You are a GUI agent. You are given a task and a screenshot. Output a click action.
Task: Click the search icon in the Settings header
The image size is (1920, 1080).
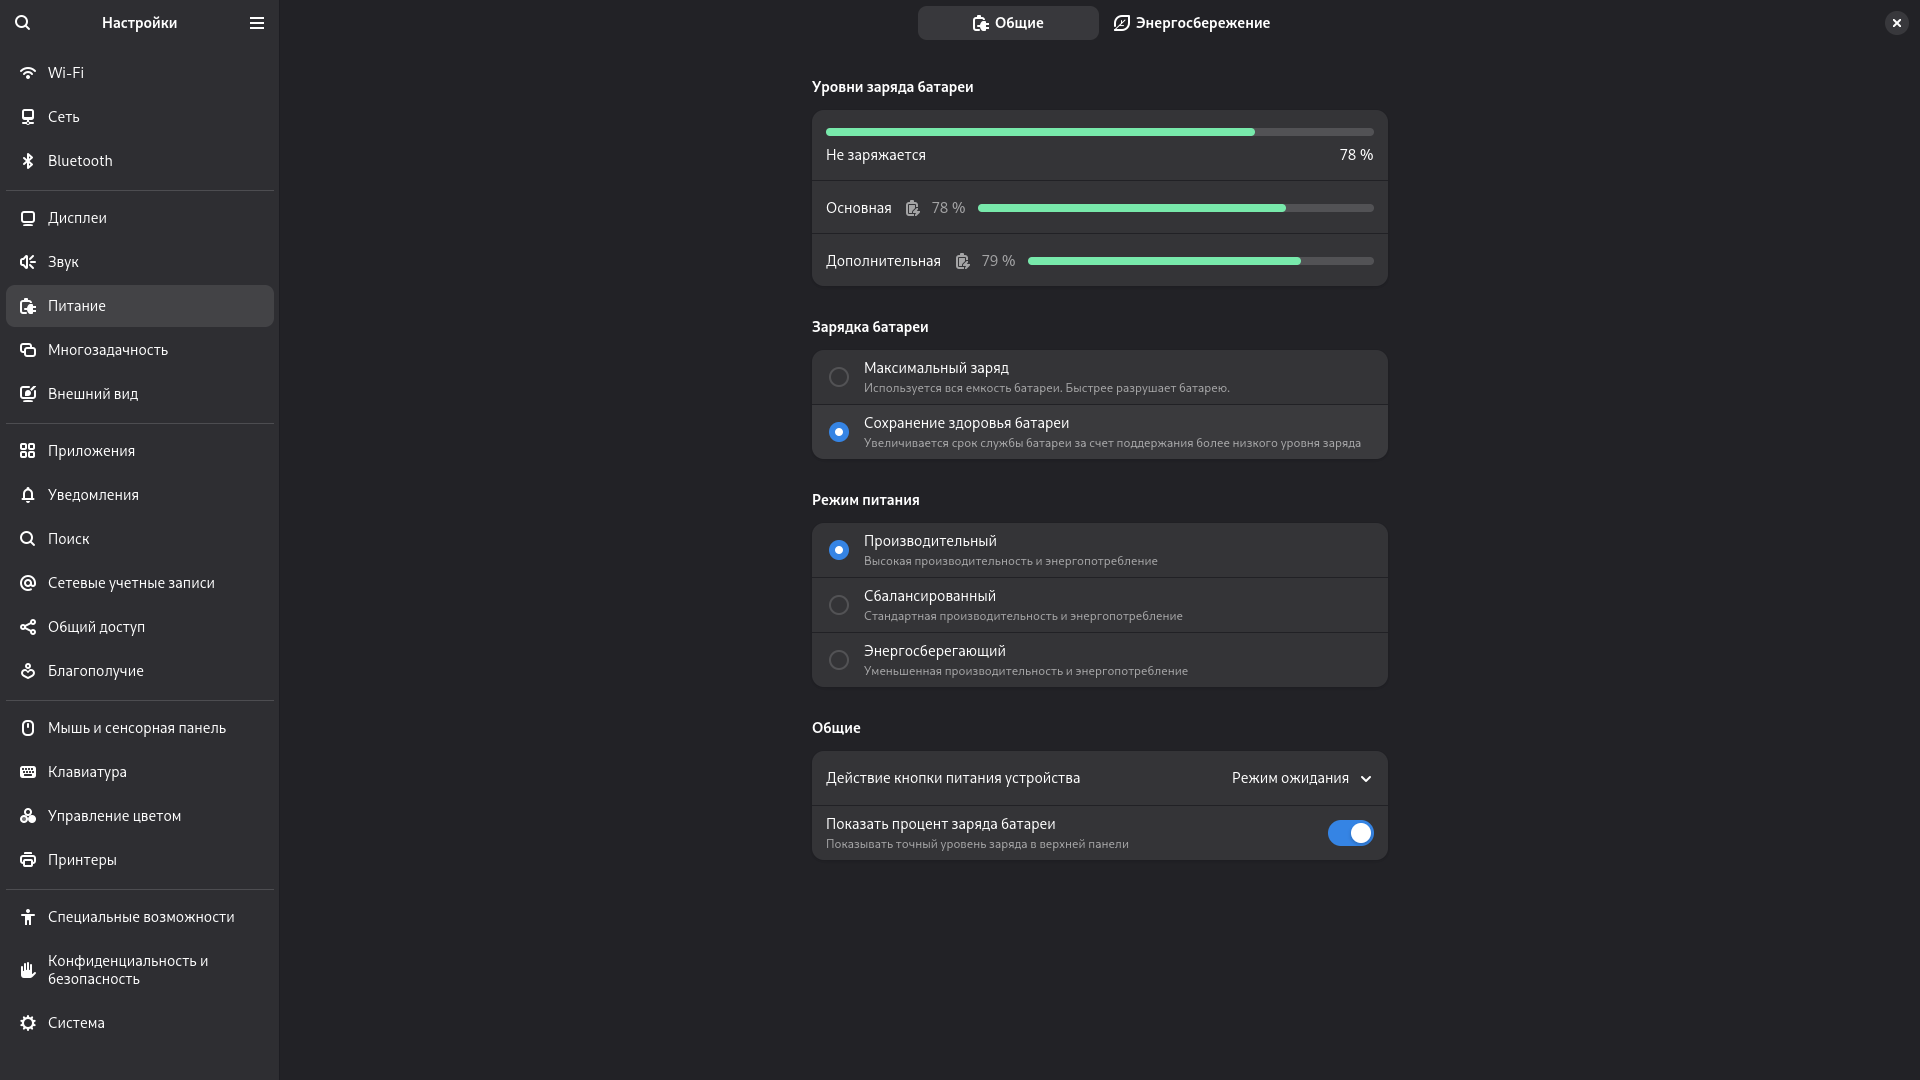[x=23, y=23]
